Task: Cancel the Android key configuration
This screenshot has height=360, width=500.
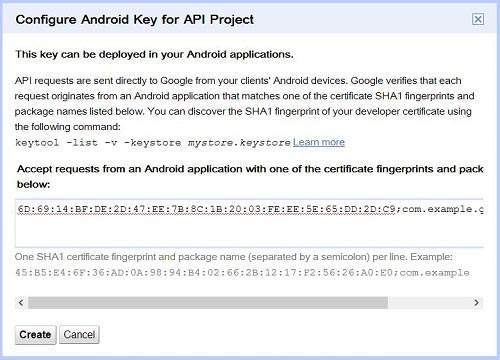Action: (x=79, y=334)
